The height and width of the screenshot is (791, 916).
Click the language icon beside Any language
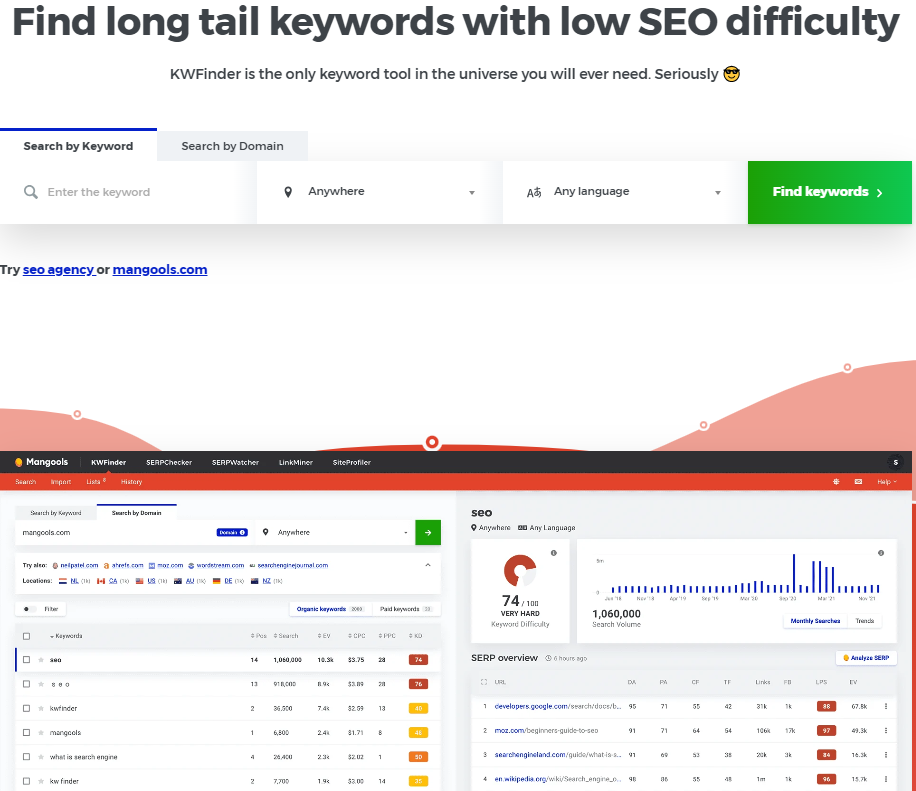click(534, 192)
